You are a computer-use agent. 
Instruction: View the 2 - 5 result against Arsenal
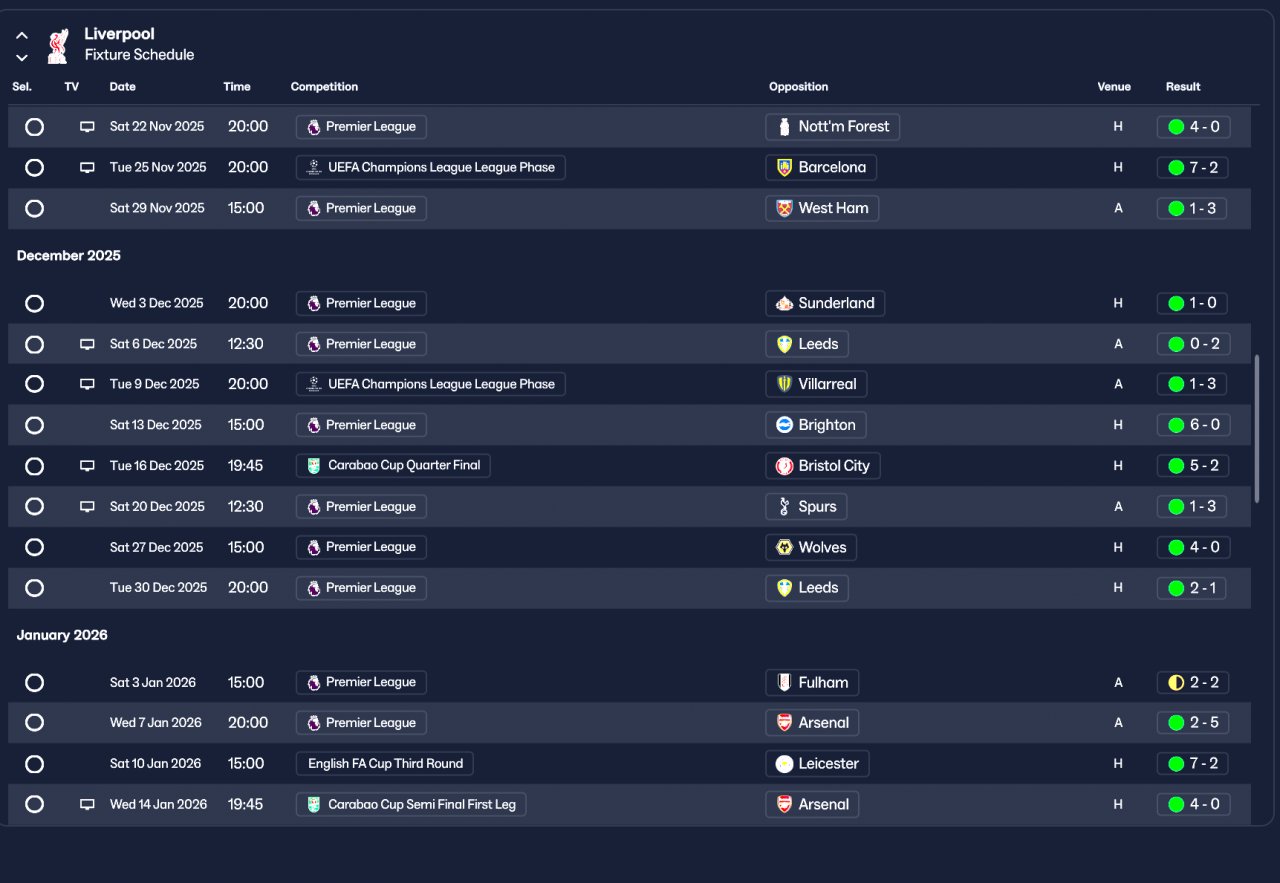point(1193,723)
